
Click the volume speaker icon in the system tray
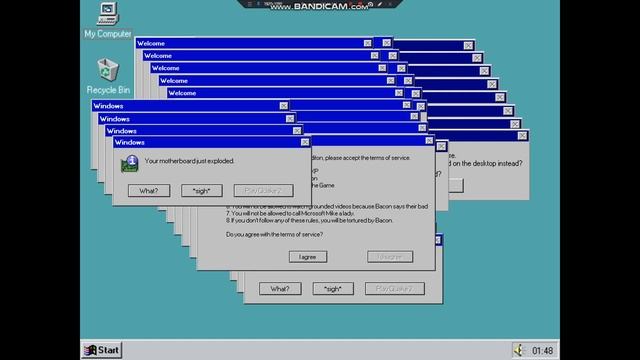pos(519,350)
